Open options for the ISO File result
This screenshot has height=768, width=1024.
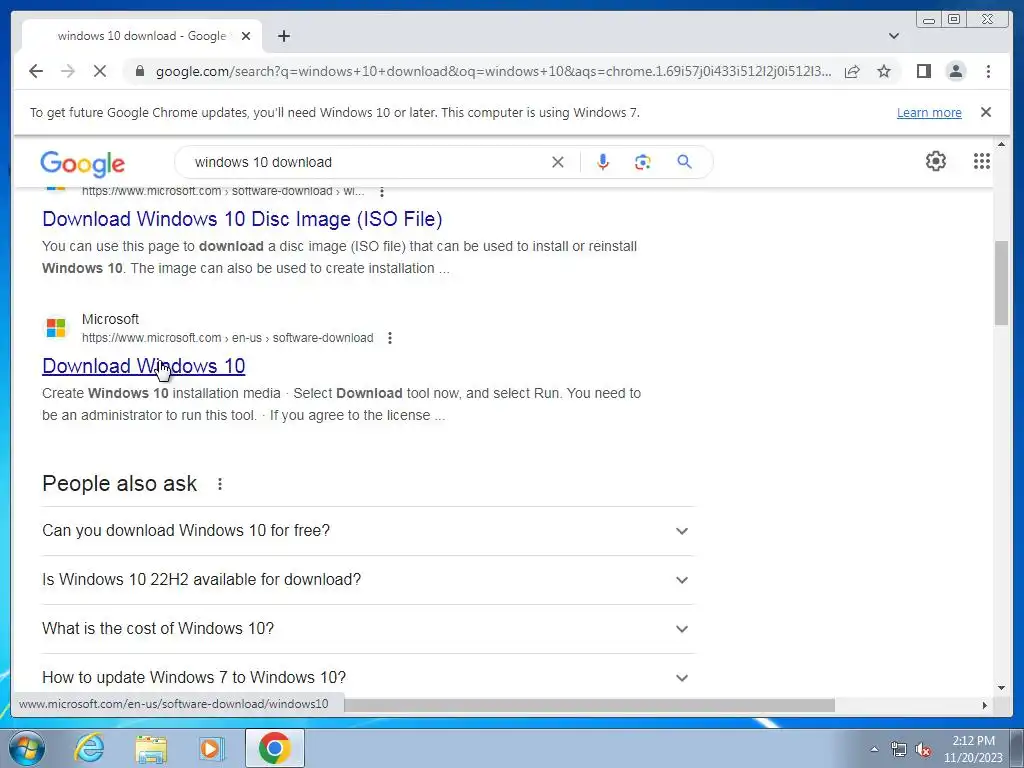(x=382, y=191)
